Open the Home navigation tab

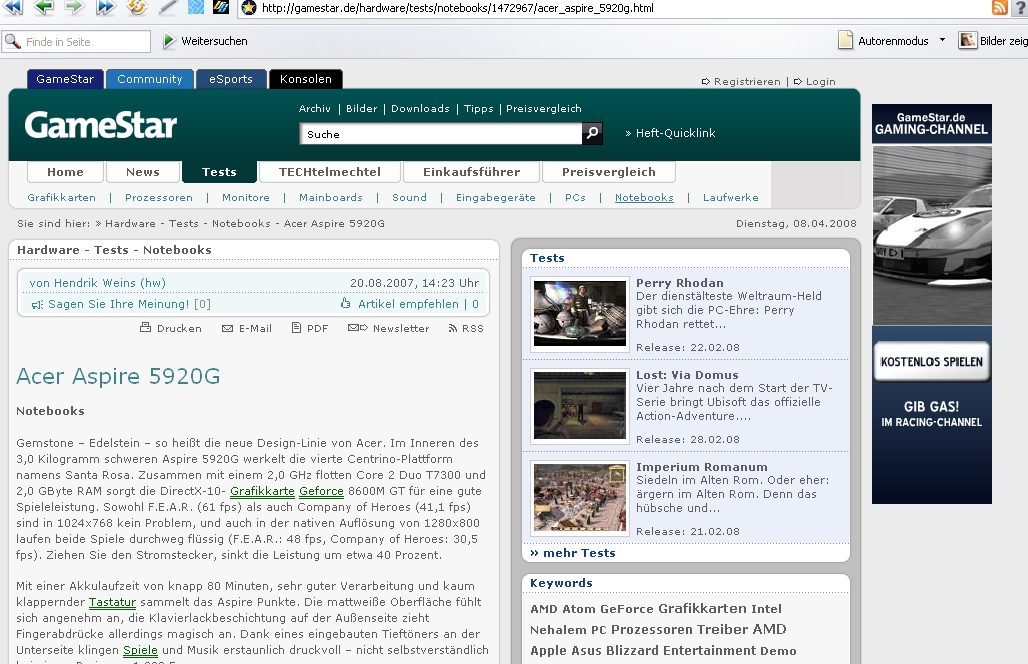(x=66, y=172)
